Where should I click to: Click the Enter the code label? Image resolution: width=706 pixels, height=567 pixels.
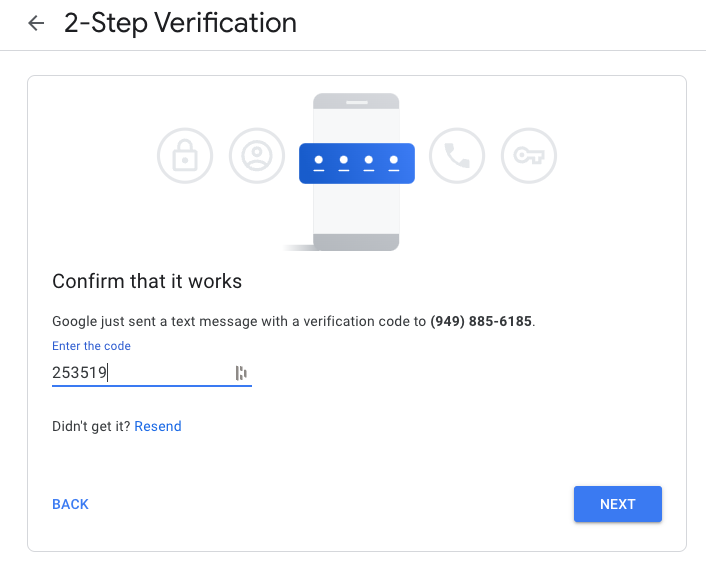coord(91,346)
